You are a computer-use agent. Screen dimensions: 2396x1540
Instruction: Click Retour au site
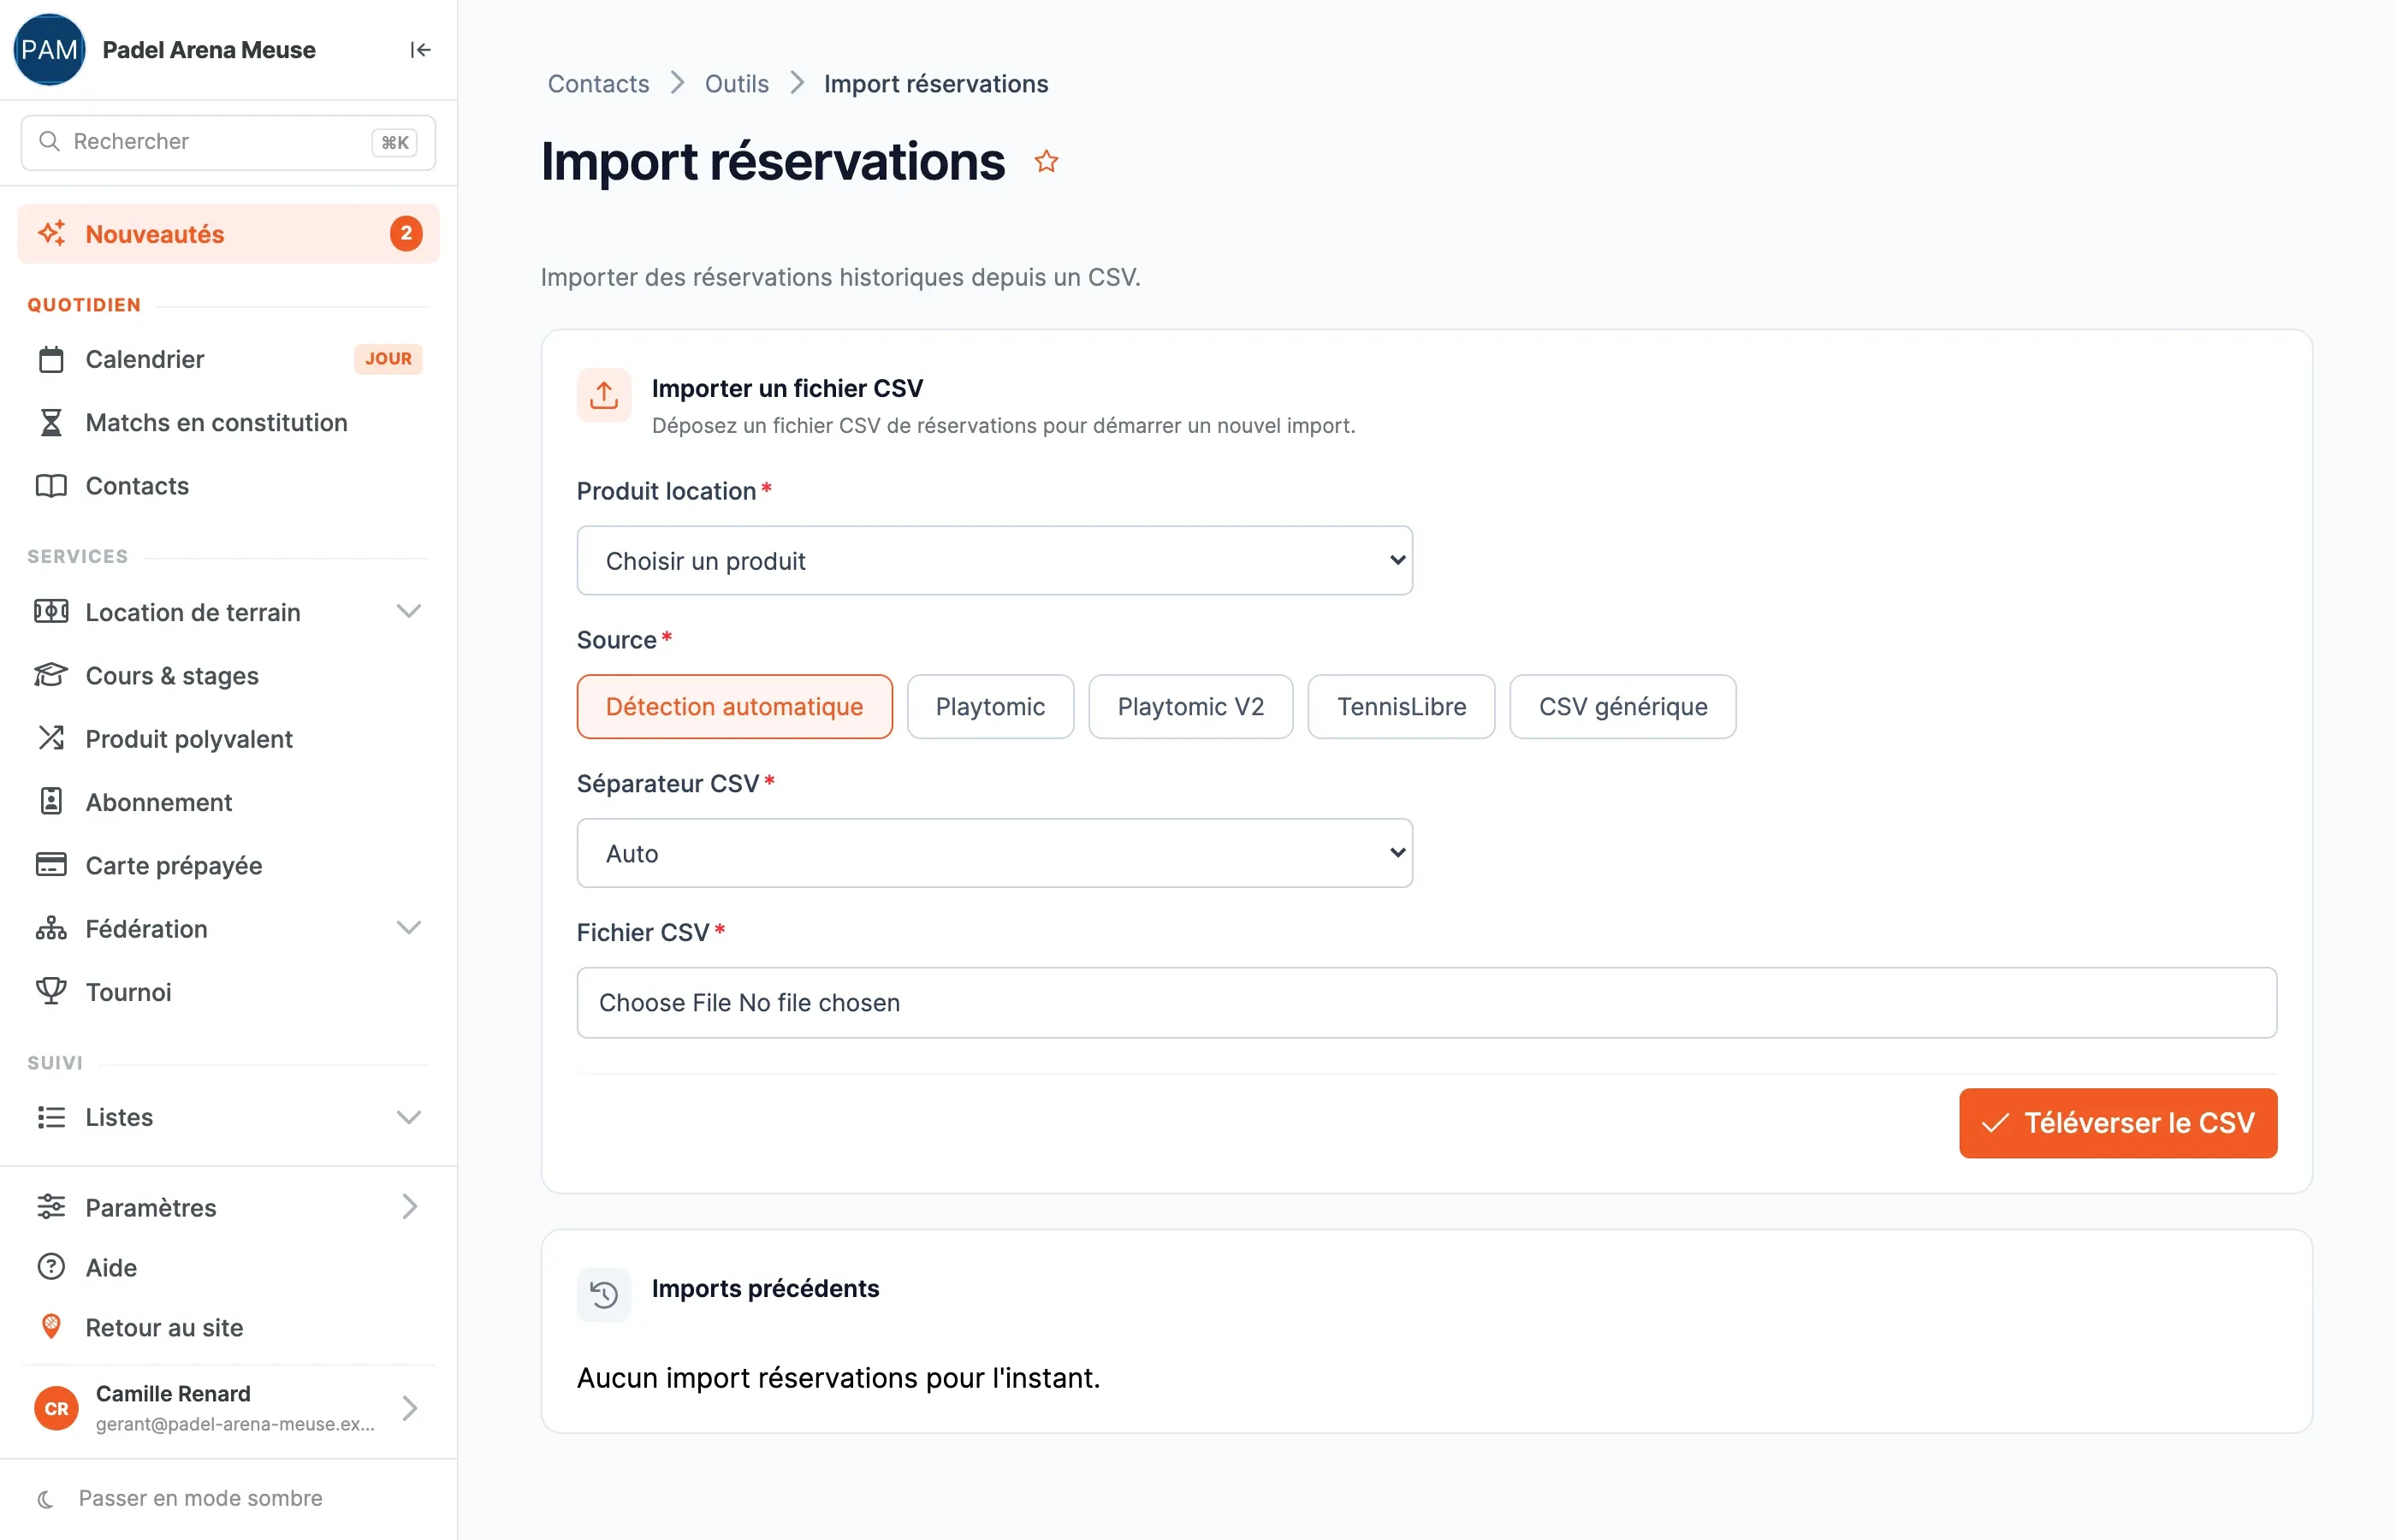pyautogui.click(x=228, y=1327)
